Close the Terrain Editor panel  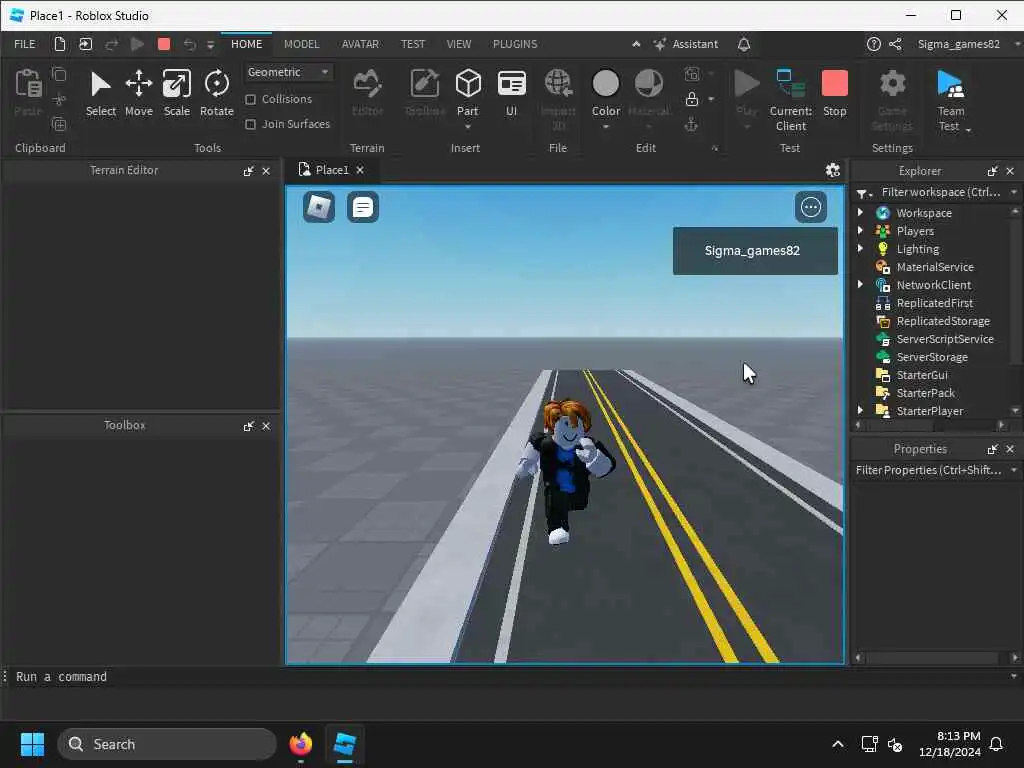[x=266, y=171]
